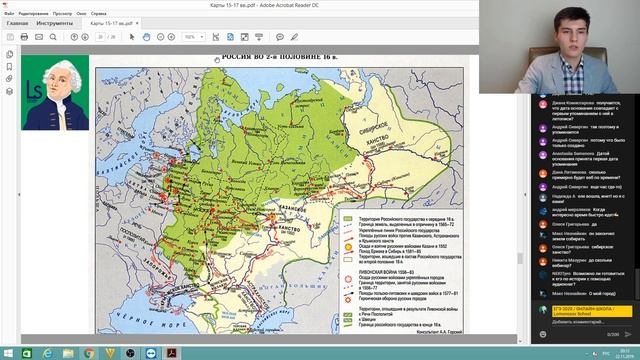Switch to the Инструменты tab

55,23
